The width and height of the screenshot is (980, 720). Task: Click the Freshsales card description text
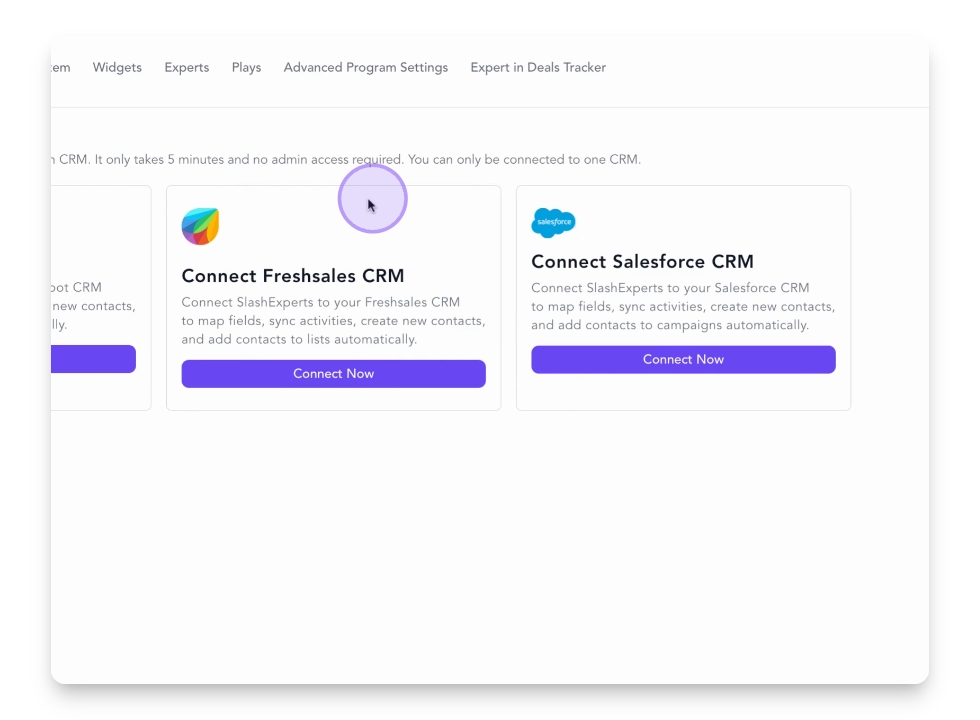(x=333, y=321)
